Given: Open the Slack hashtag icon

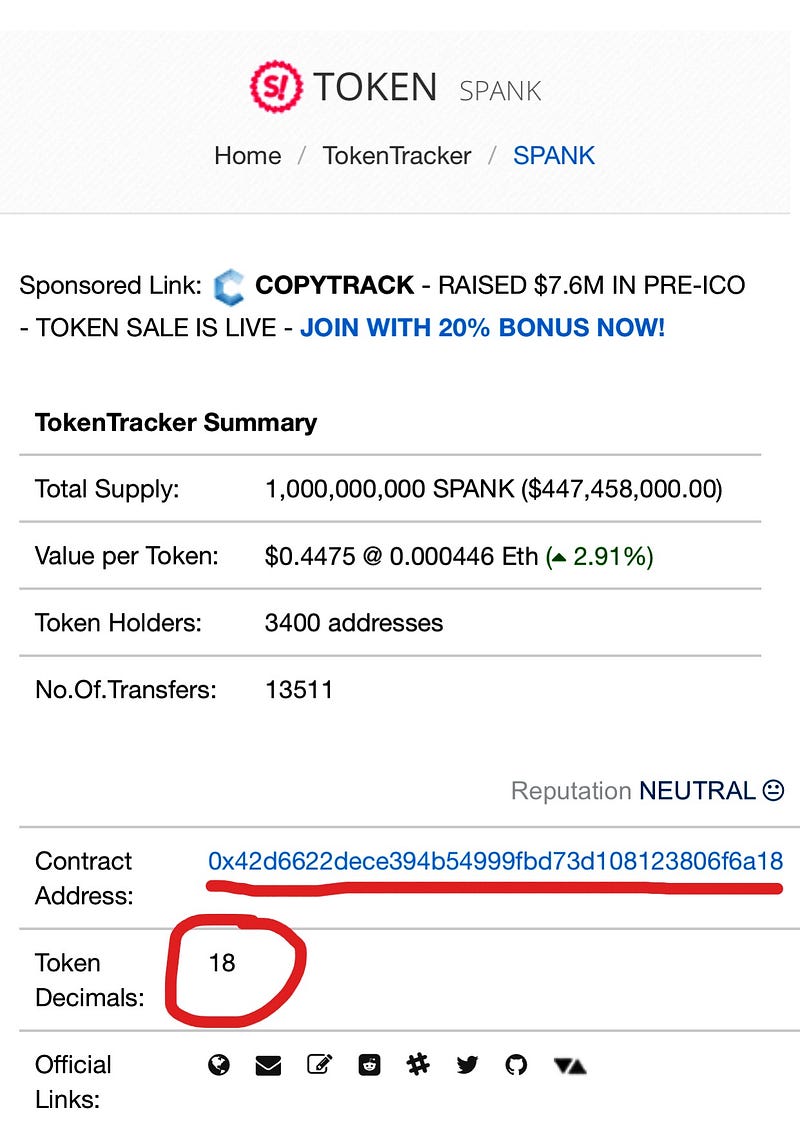Looking at the screenshot, I should click(418, 1064).
